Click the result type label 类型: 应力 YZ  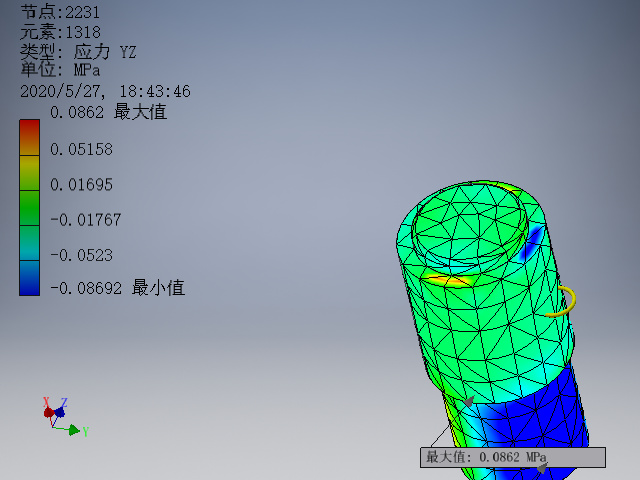pos(78,52)
